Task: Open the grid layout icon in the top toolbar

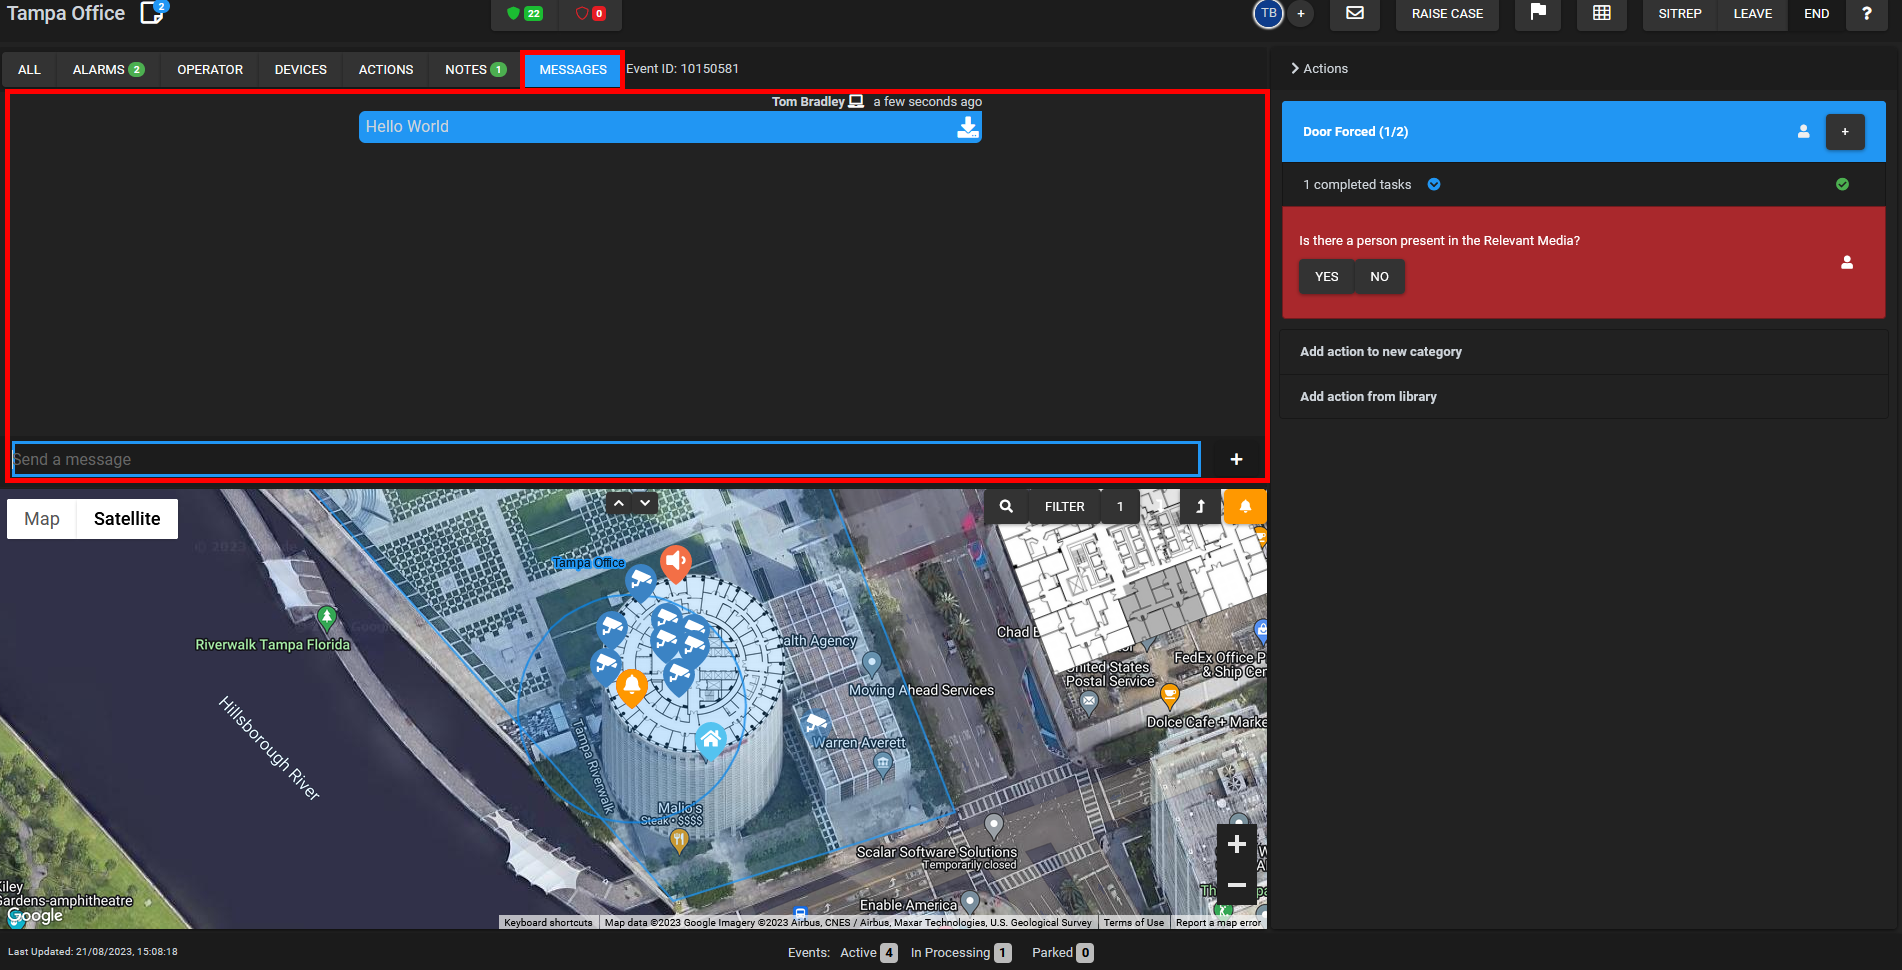Action: [x=1602, y=13]
